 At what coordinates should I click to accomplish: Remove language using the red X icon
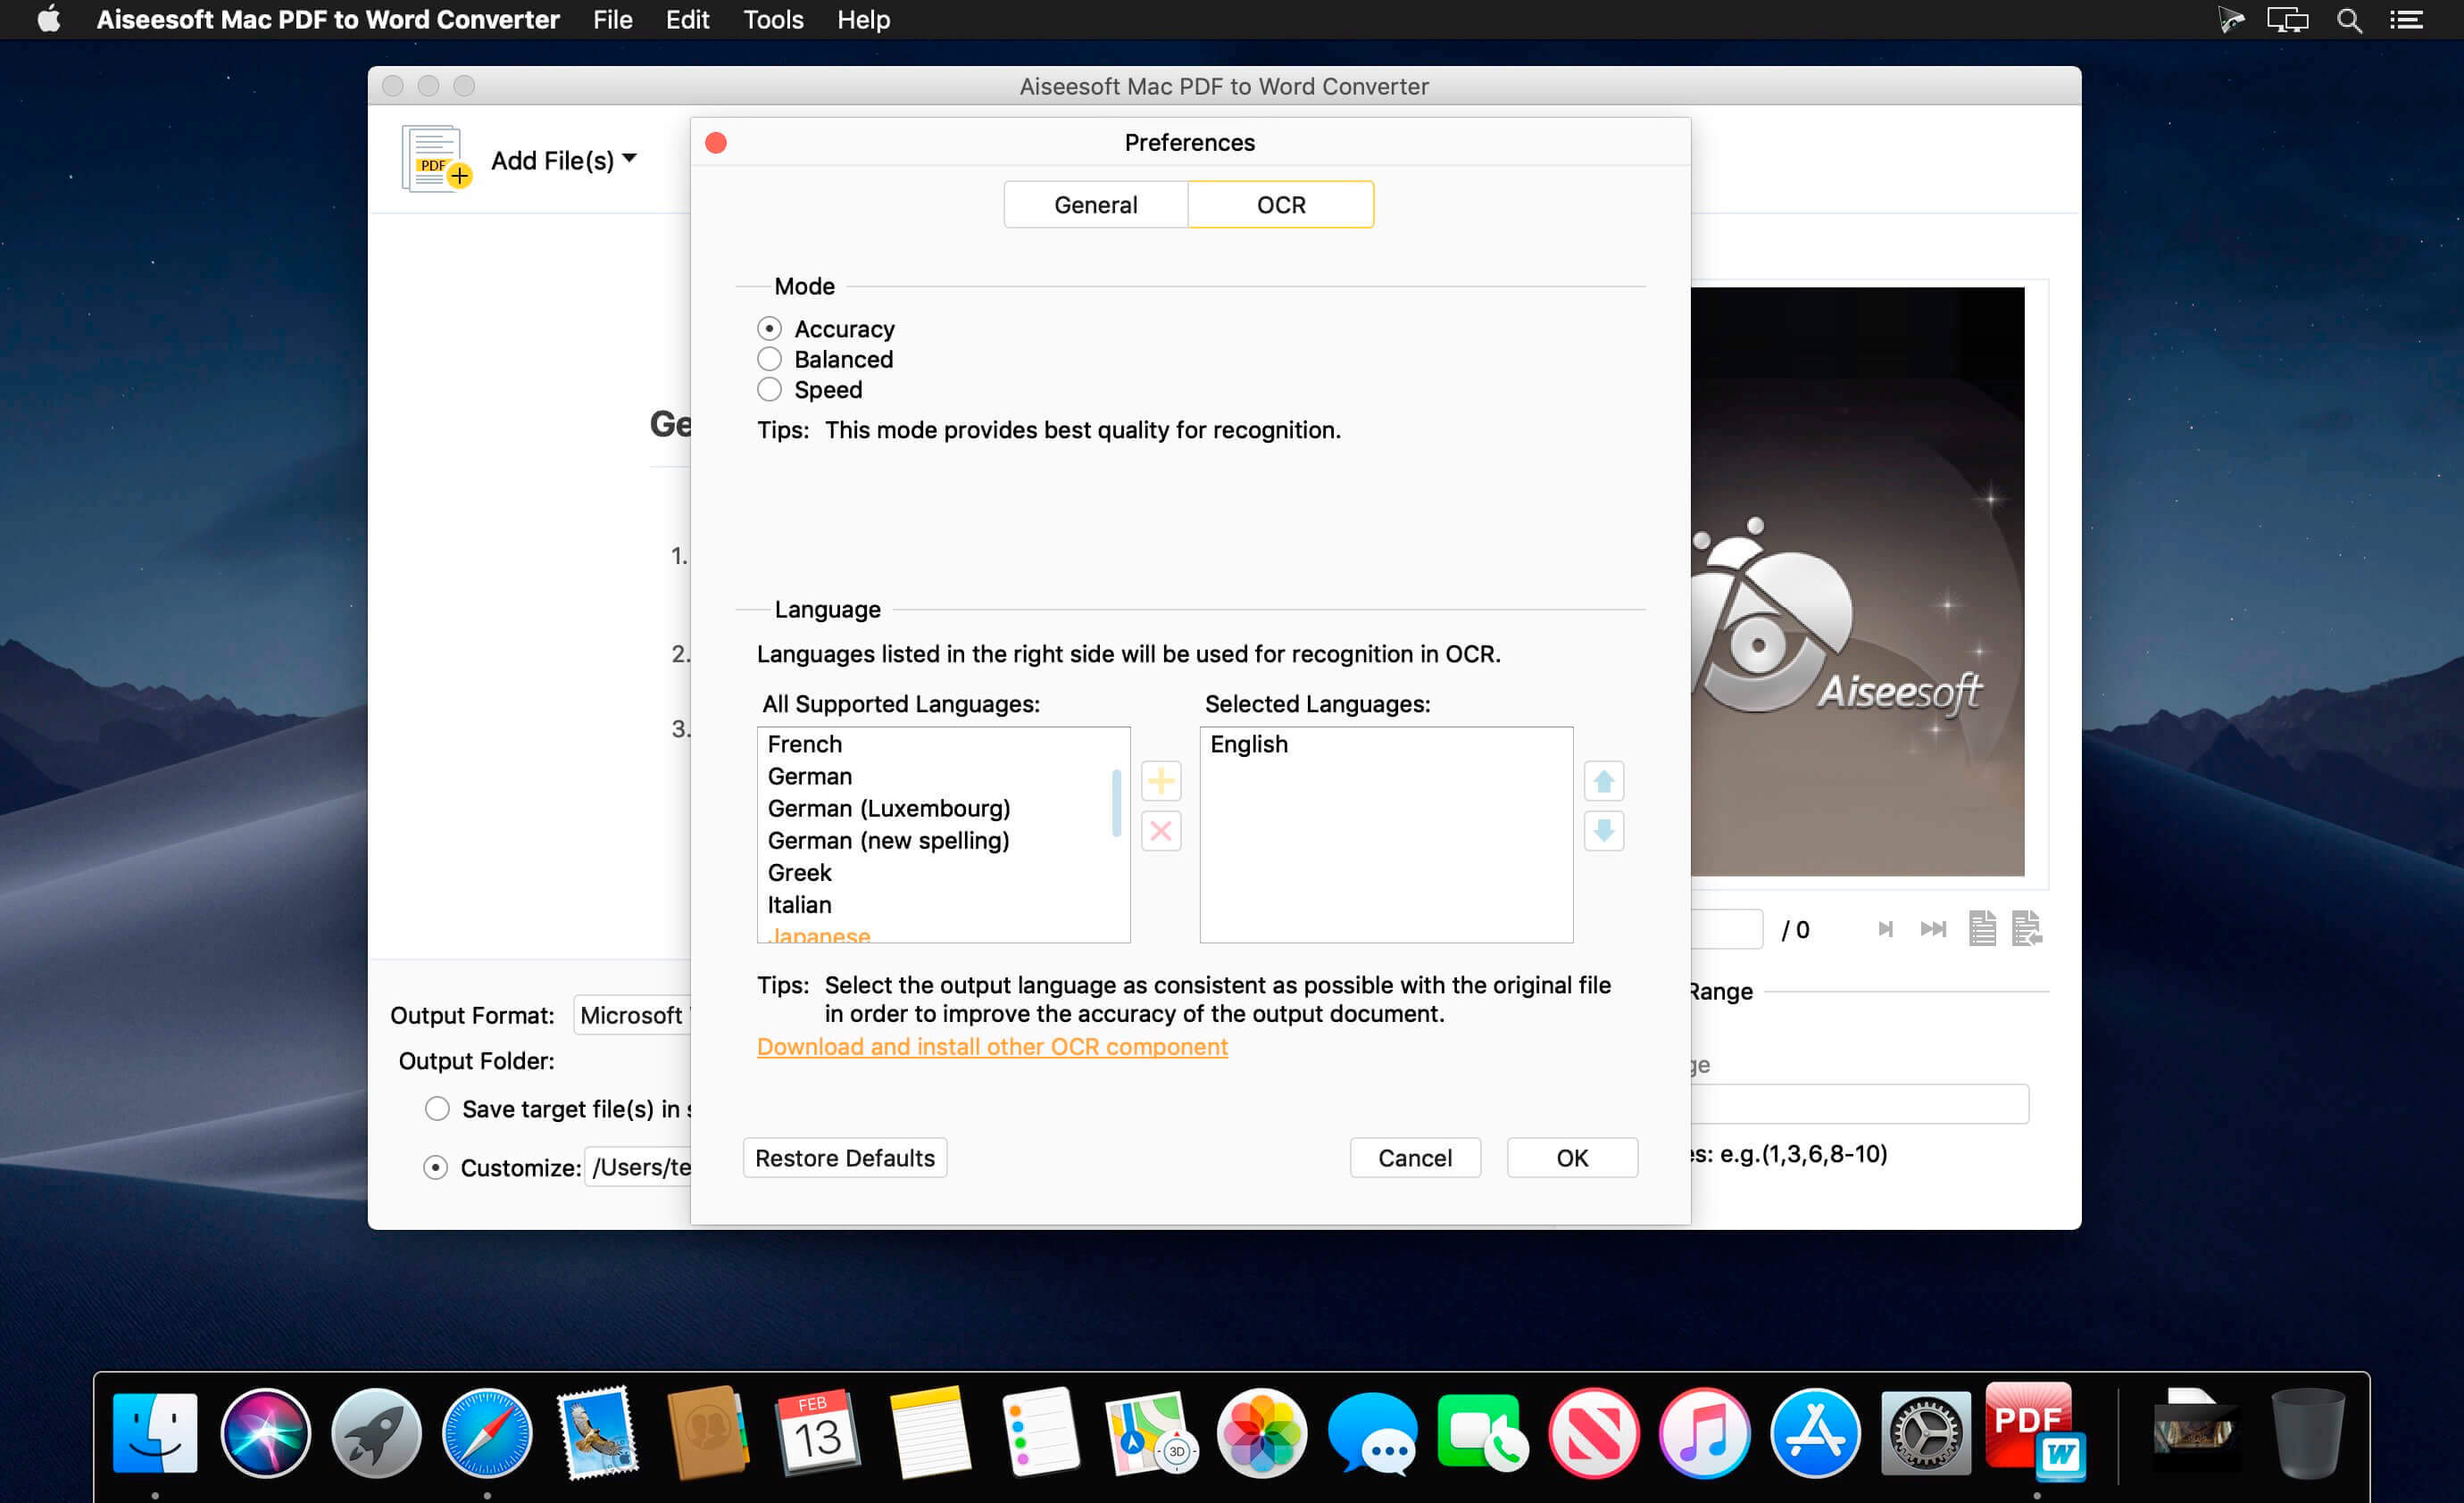pos(1160,831)
